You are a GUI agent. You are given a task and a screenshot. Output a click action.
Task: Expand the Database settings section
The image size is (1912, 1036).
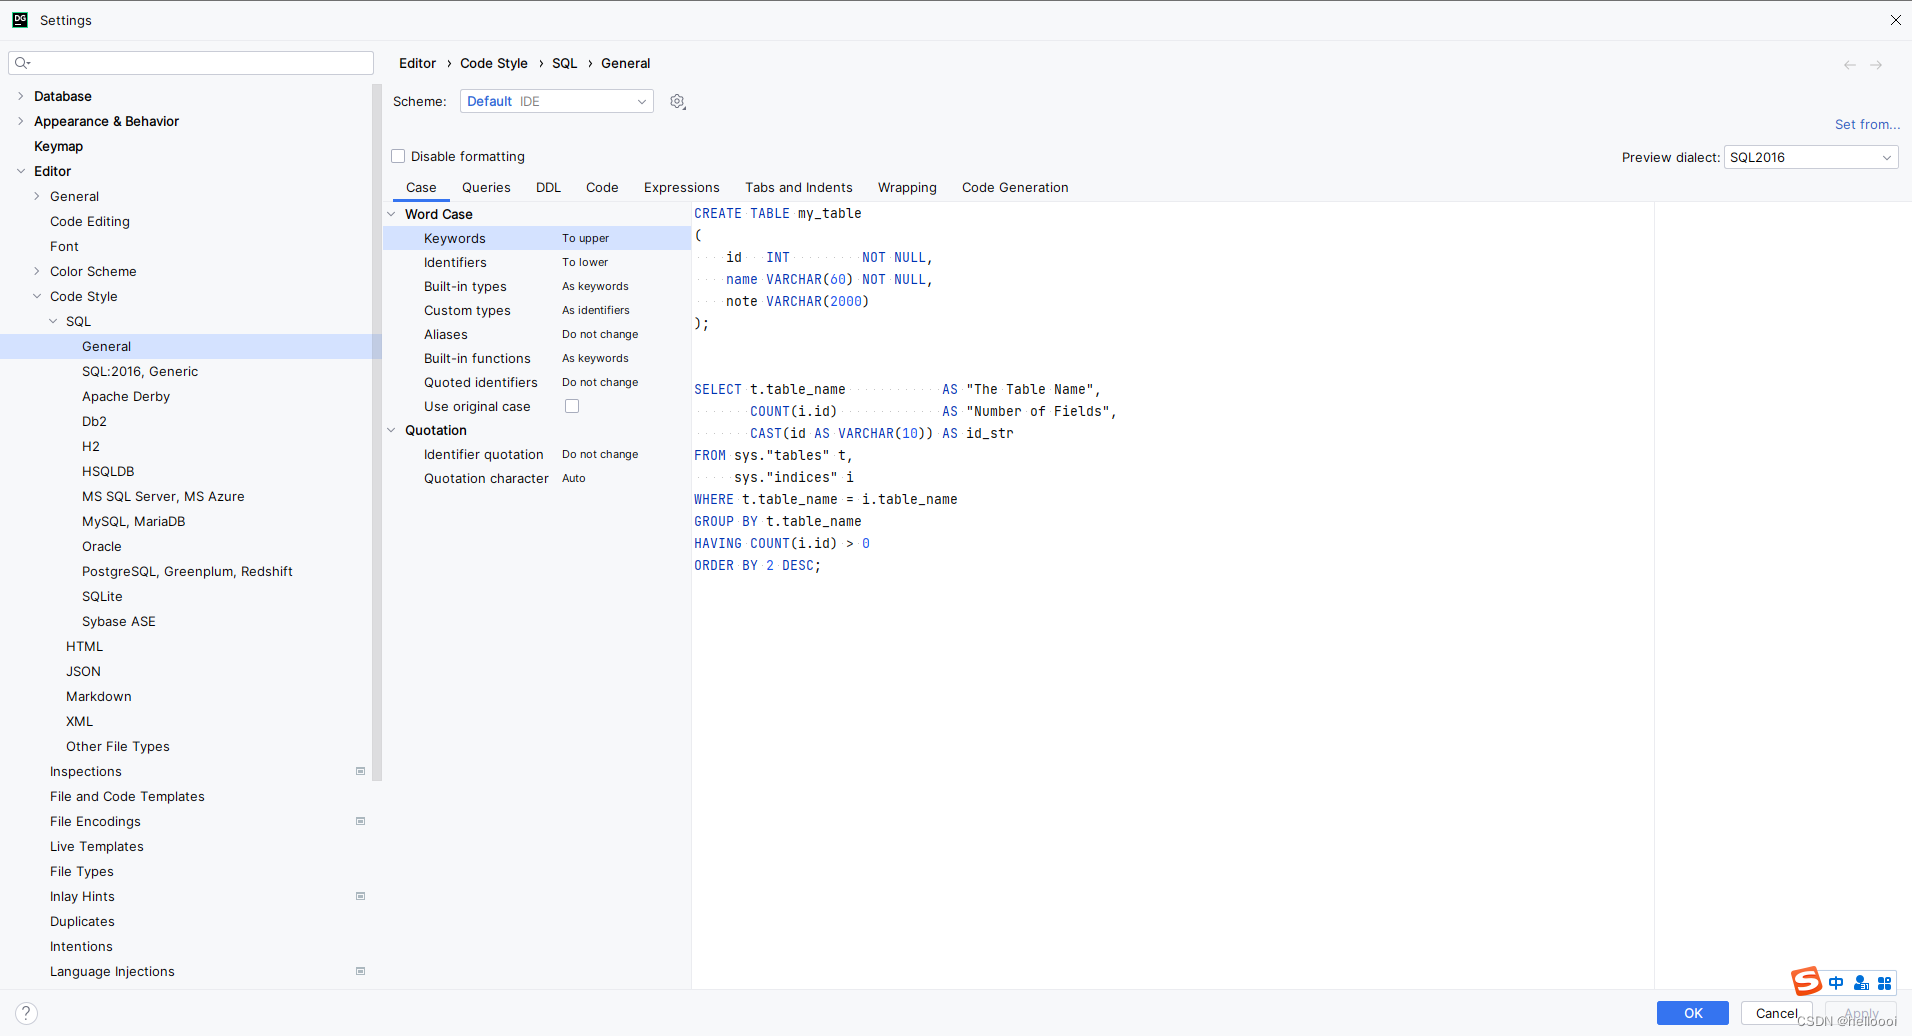click(x=21, y=96)
